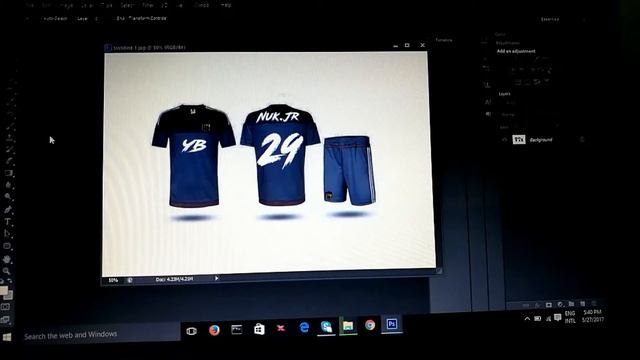
Task: Open Windows Store from taskbar
Action: 259,329
